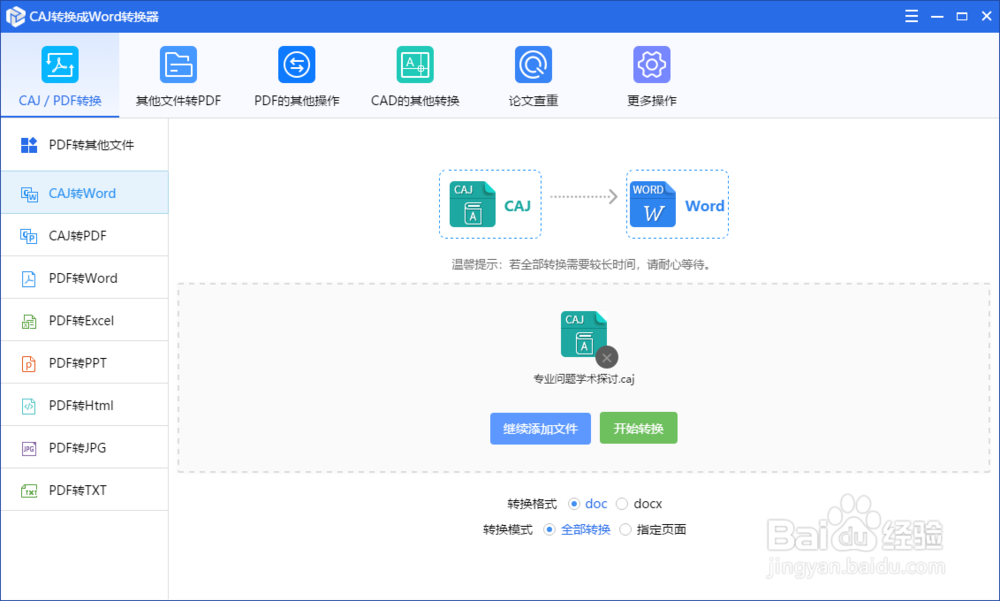Click 继续添加文件 to add more files
1000x601 pixels.
coord(540,427)
